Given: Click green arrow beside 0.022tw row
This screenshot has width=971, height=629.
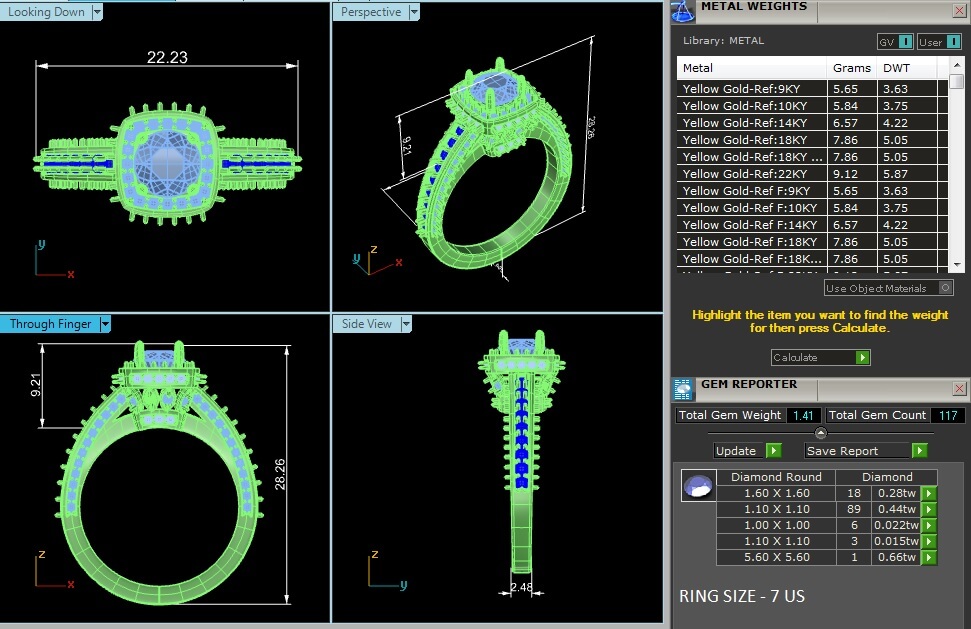Looking at the screenshot, I should tap(929, 525).
